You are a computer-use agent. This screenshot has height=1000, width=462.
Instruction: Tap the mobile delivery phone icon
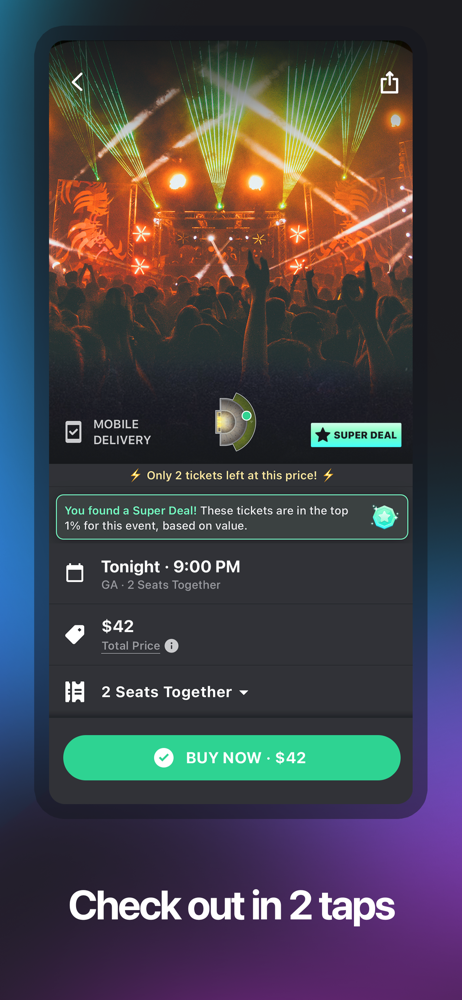point(73,432)
